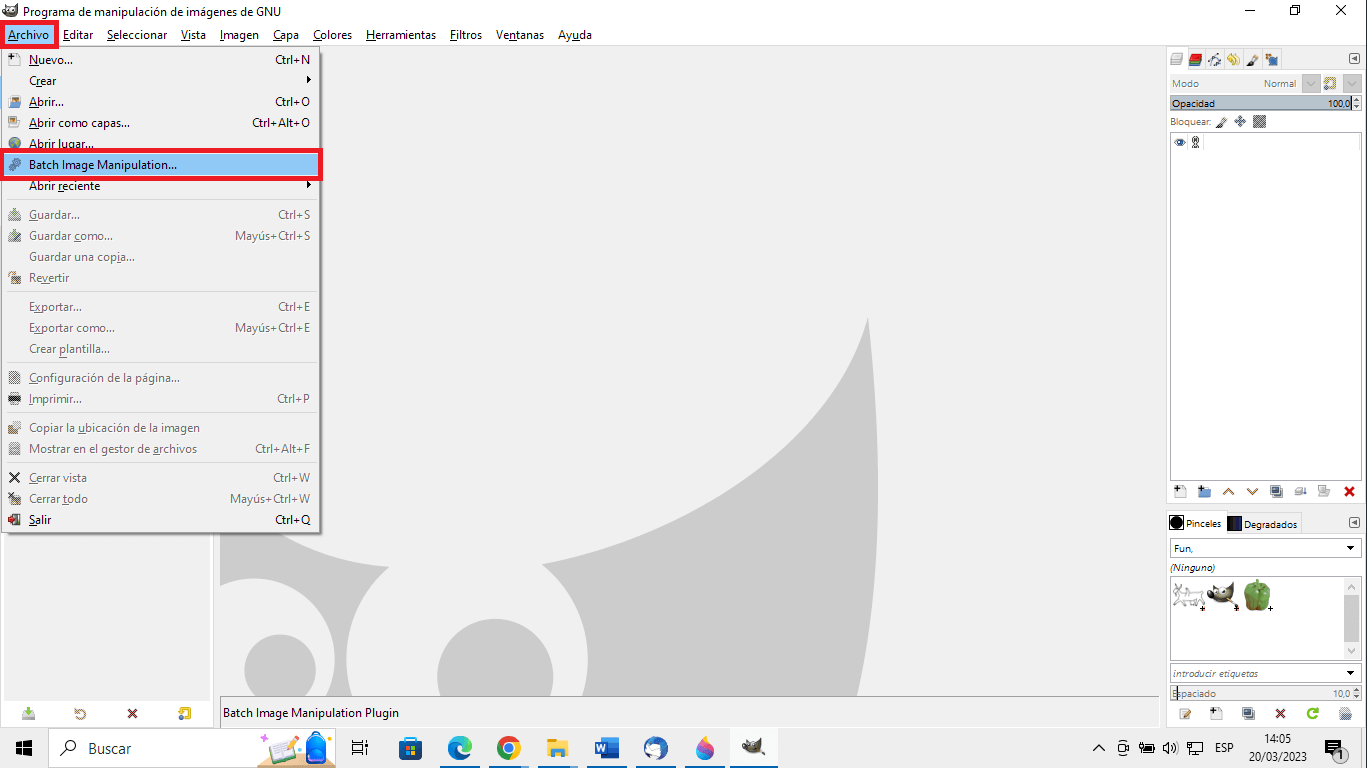Select the Pinceles tab

(1196, 523)
